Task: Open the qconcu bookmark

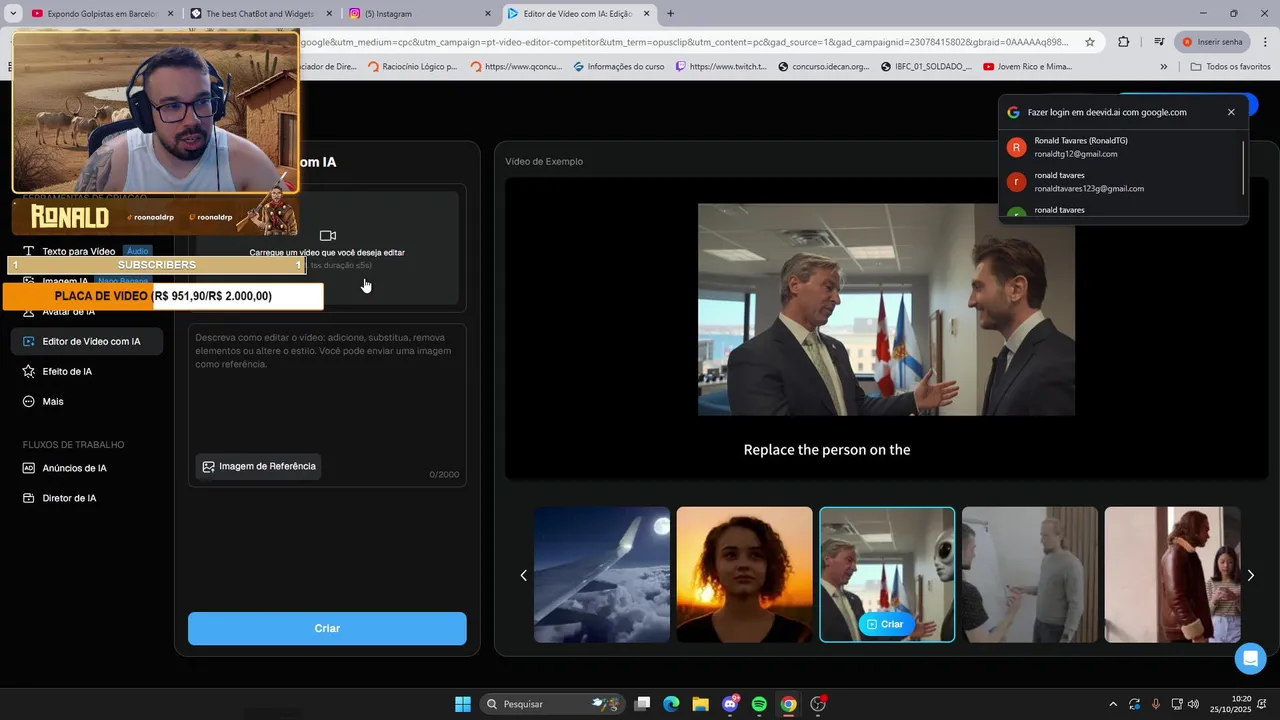Action: click(x=518, y=67)
